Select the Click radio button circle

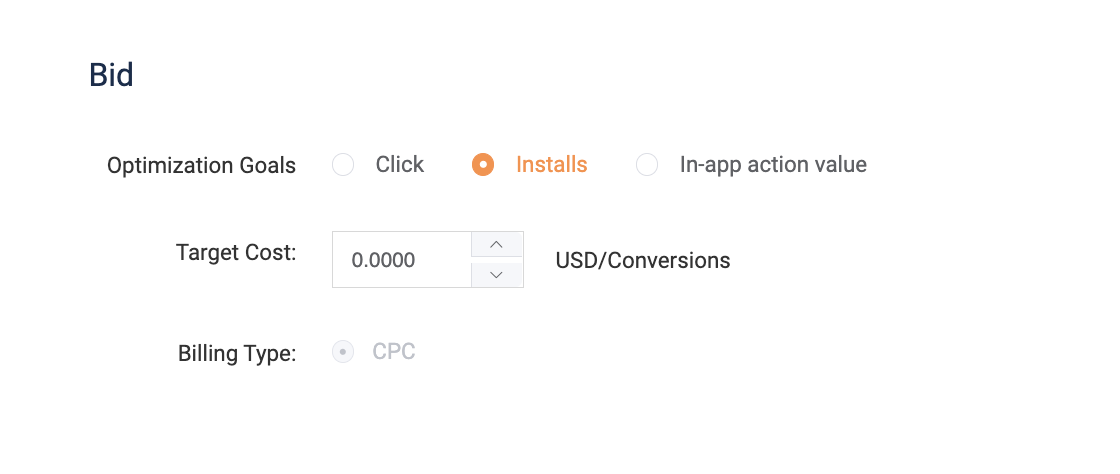point(343,165)
